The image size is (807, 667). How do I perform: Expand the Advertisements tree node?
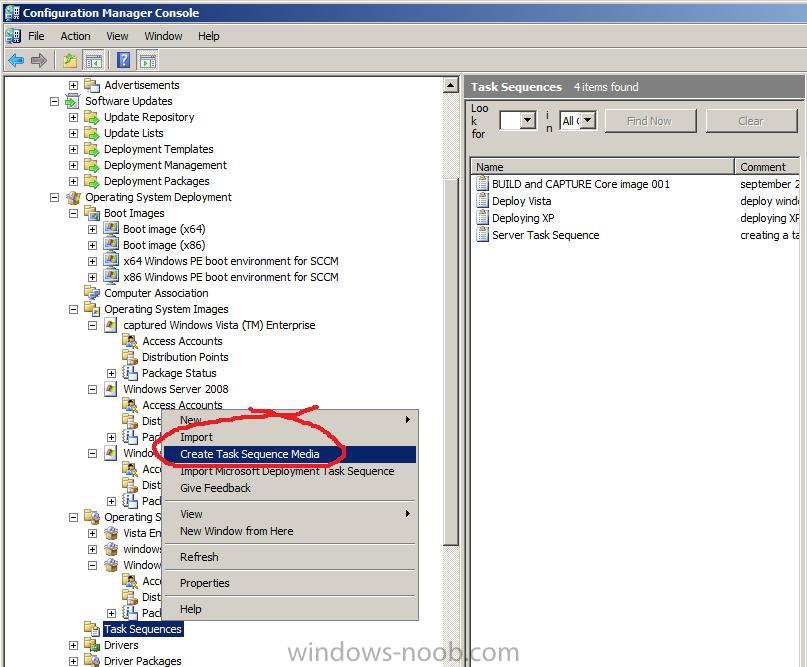(x=74, y=85)
